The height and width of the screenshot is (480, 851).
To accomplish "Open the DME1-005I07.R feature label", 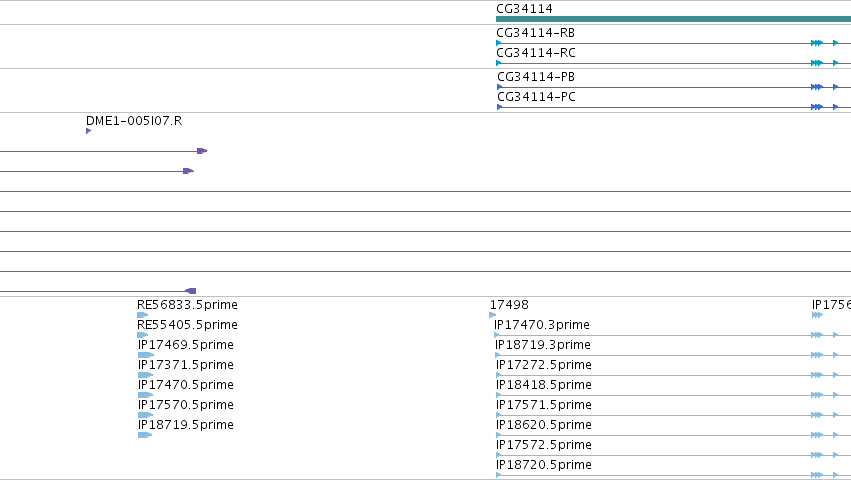I will pyautogui.click(x=134, y=121).
